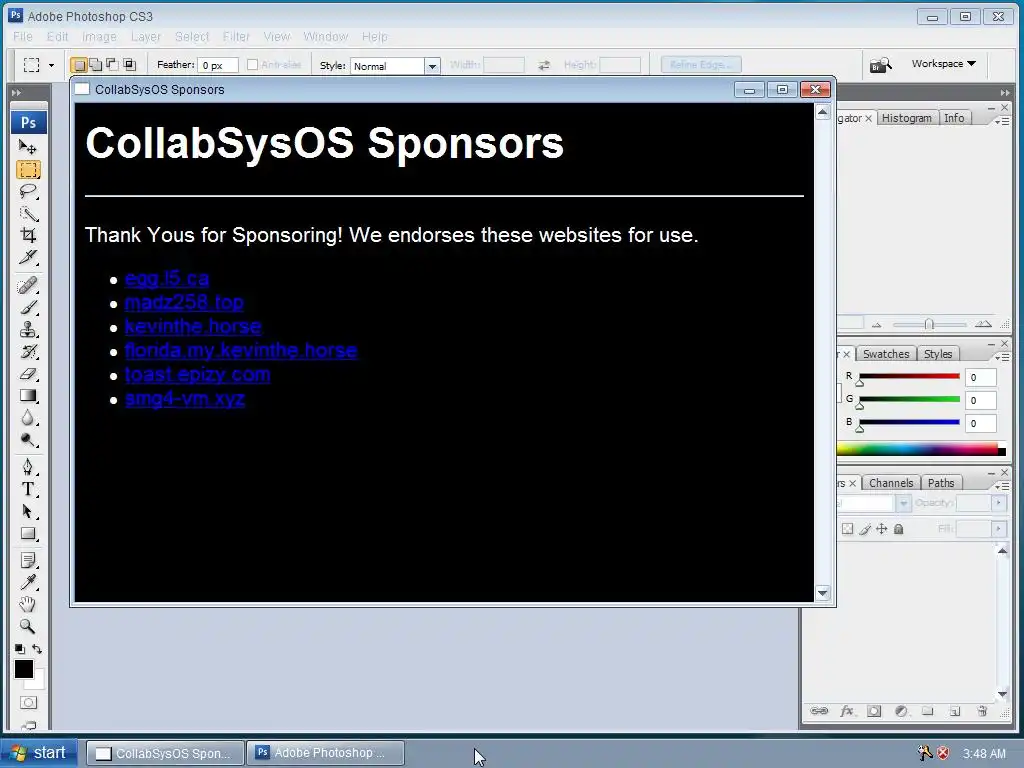This screenshot has height=768, width=1024.
Task: Click the Refine Edge button
Action: (x=701, y=65)
